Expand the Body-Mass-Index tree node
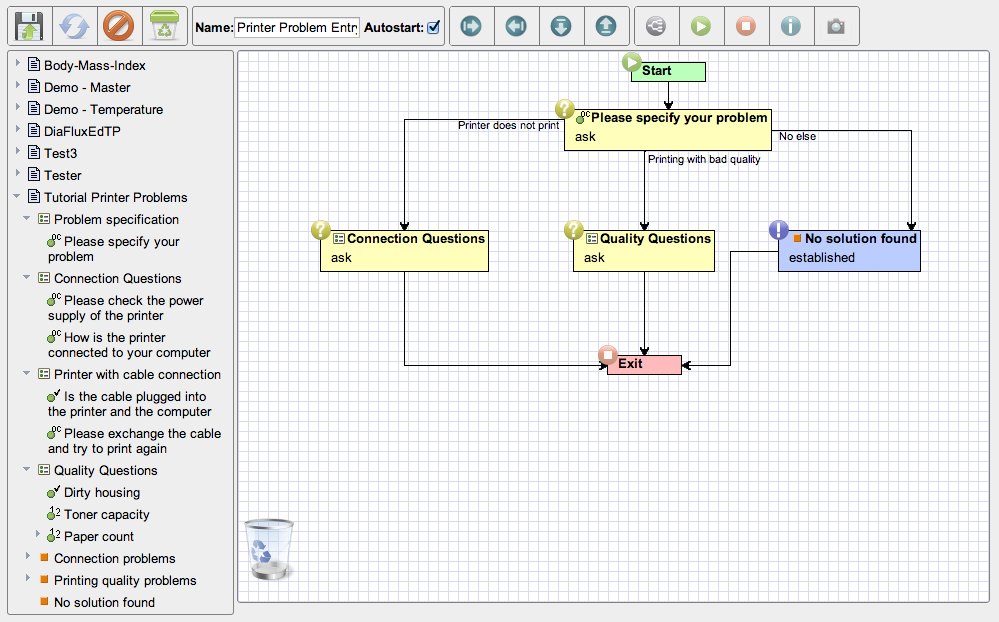 (18, 63)
